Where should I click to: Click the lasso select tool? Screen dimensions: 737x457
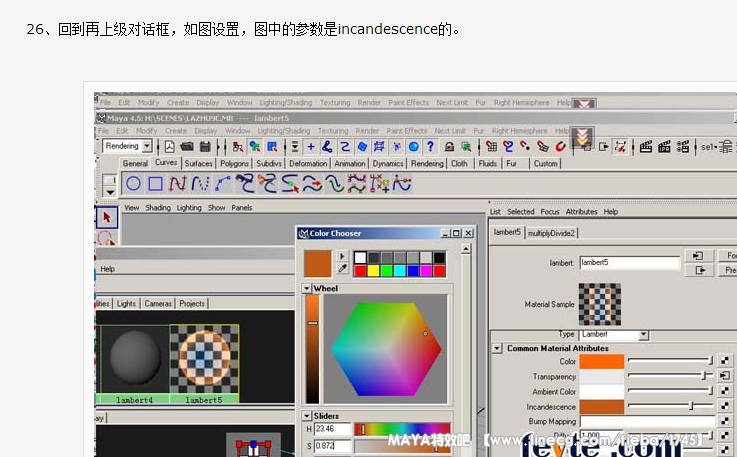tap(107, 239)
